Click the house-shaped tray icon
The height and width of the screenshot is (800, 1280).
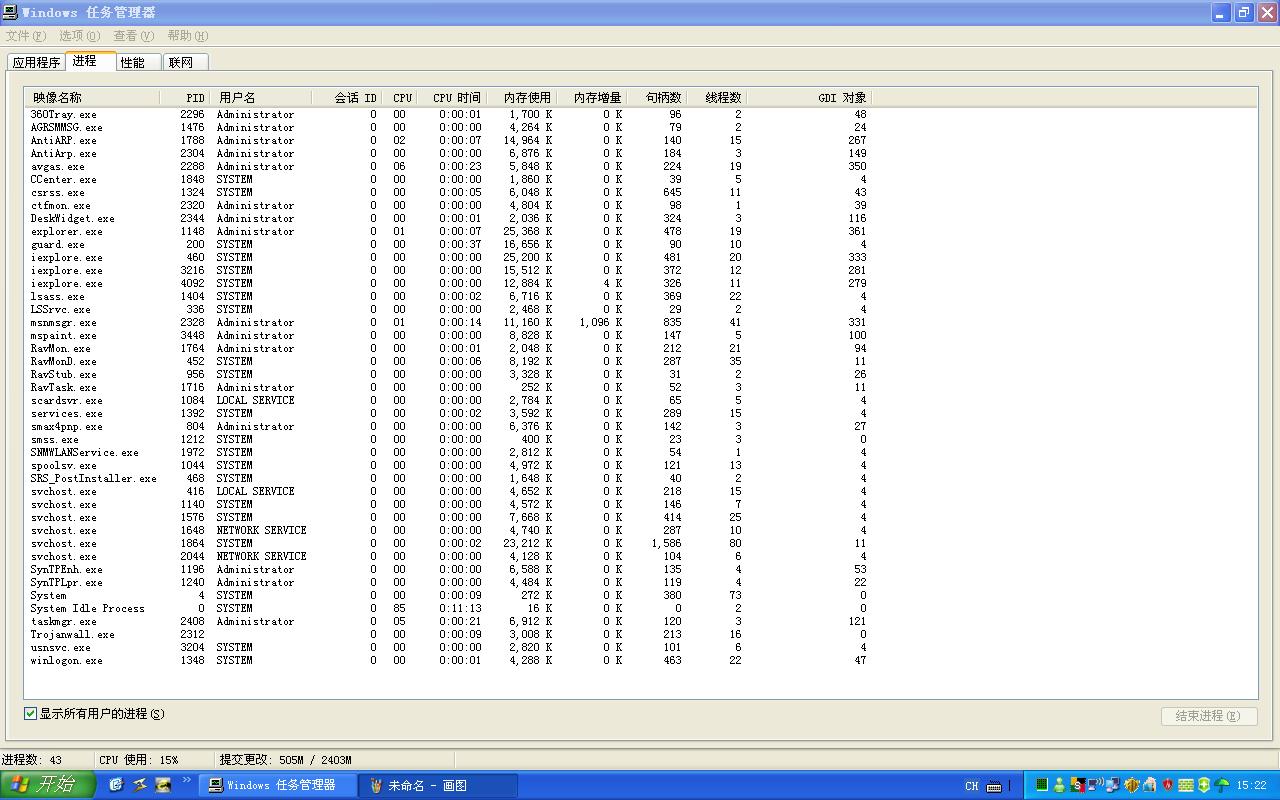coord(1150,785)
